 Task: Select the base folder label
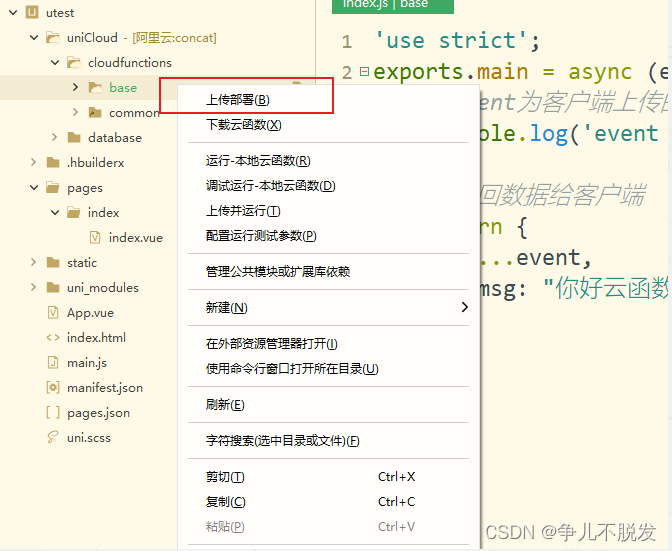coord(123,87)
